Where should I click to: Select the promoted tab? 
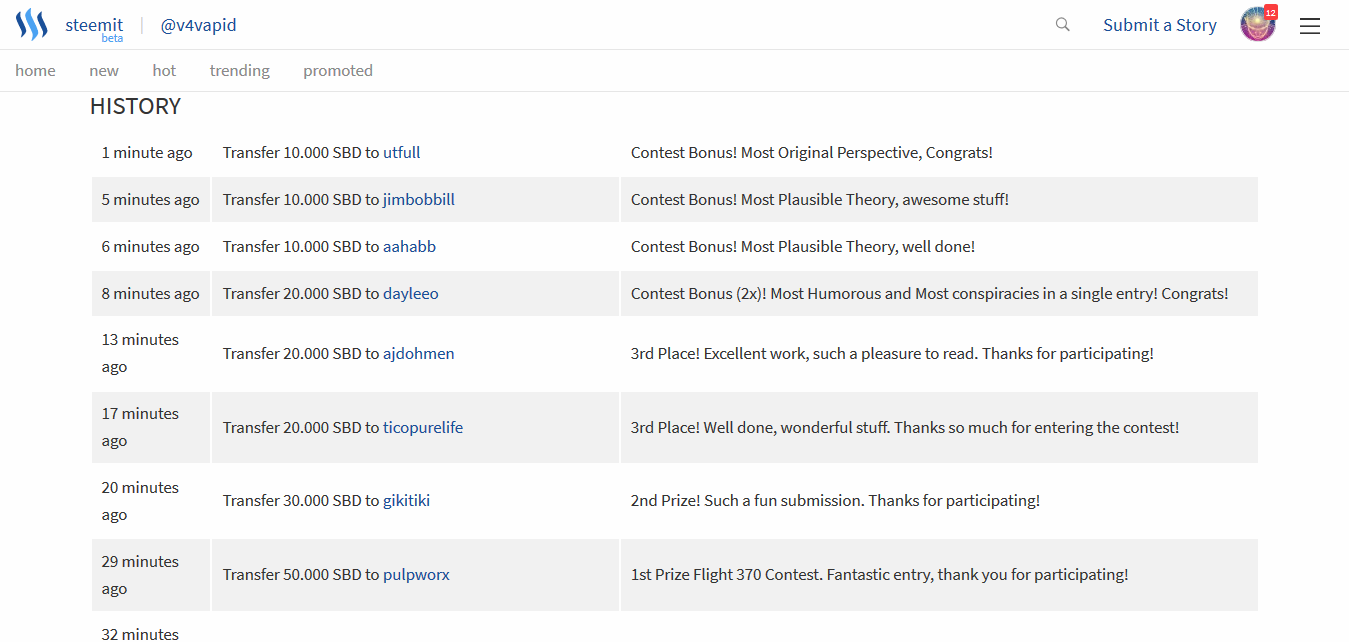(338, 71)
